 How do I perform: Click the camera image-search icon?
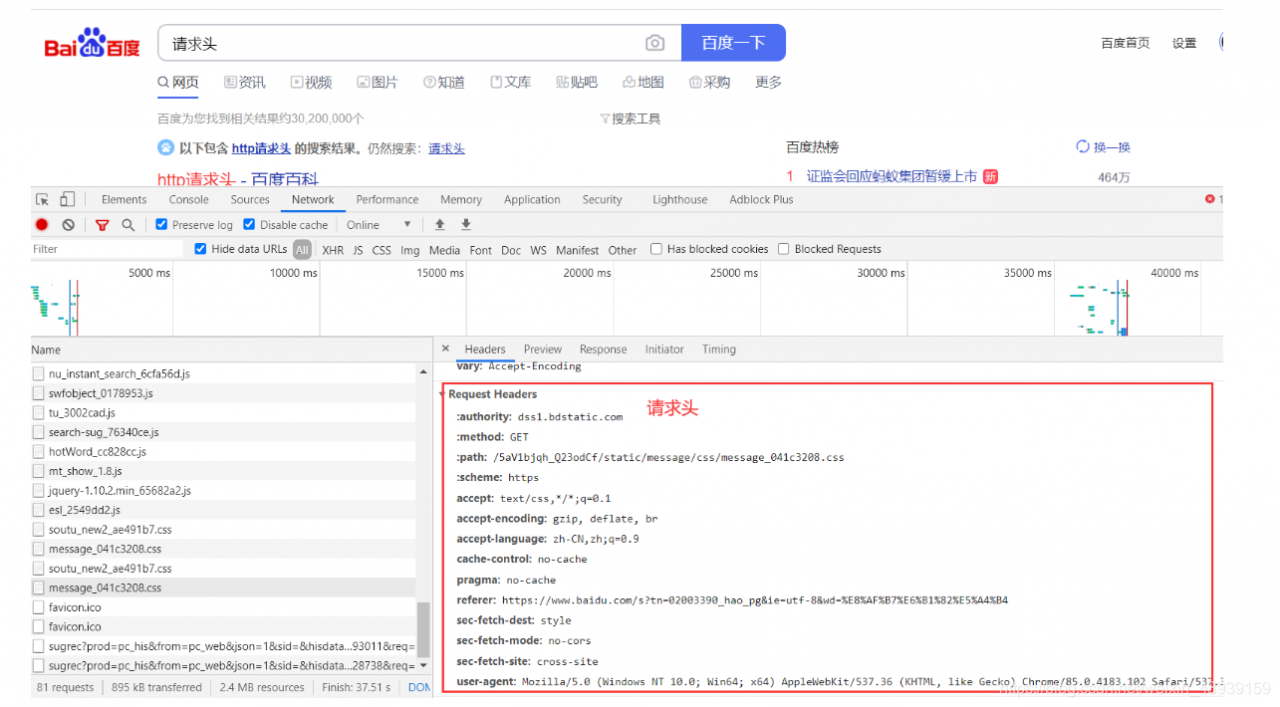point(655,43)
